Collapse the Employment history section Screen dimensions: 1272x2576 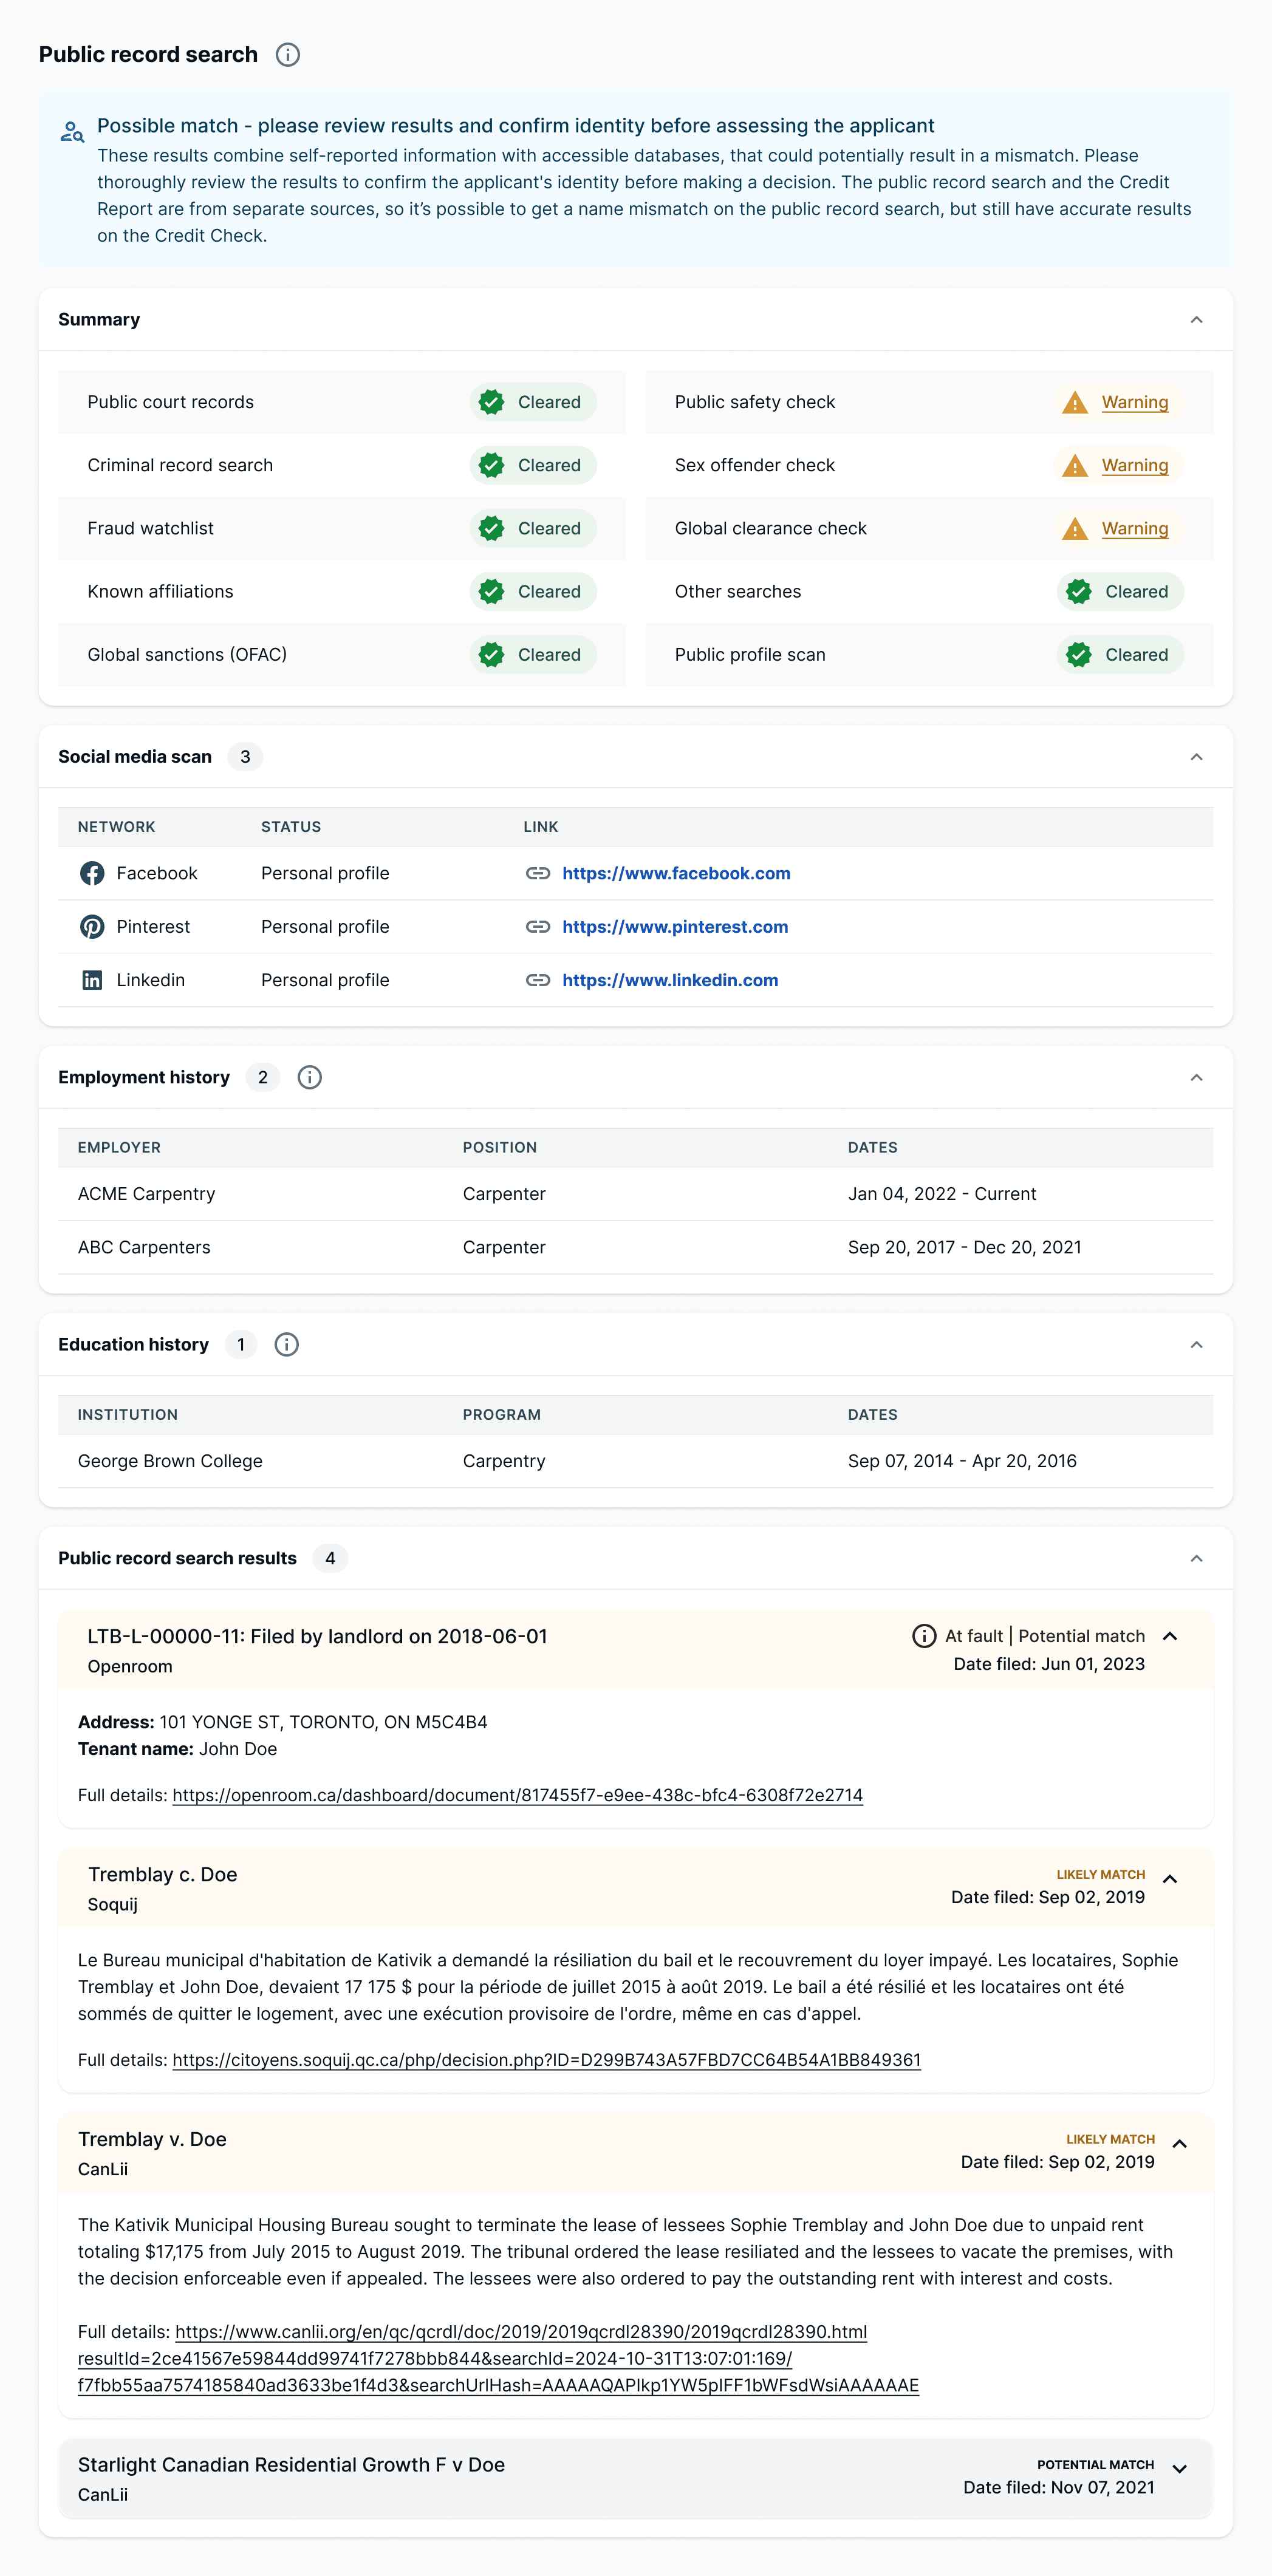point(1196,1077)
